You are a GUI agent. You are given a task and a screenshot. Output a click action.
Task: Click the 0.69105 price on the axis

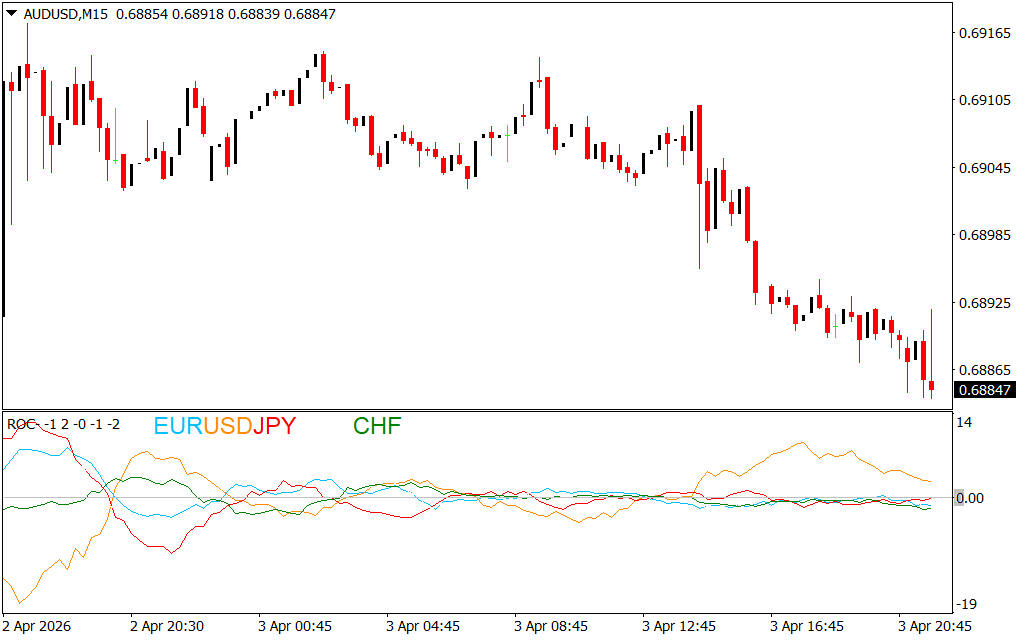pos(984,101)
